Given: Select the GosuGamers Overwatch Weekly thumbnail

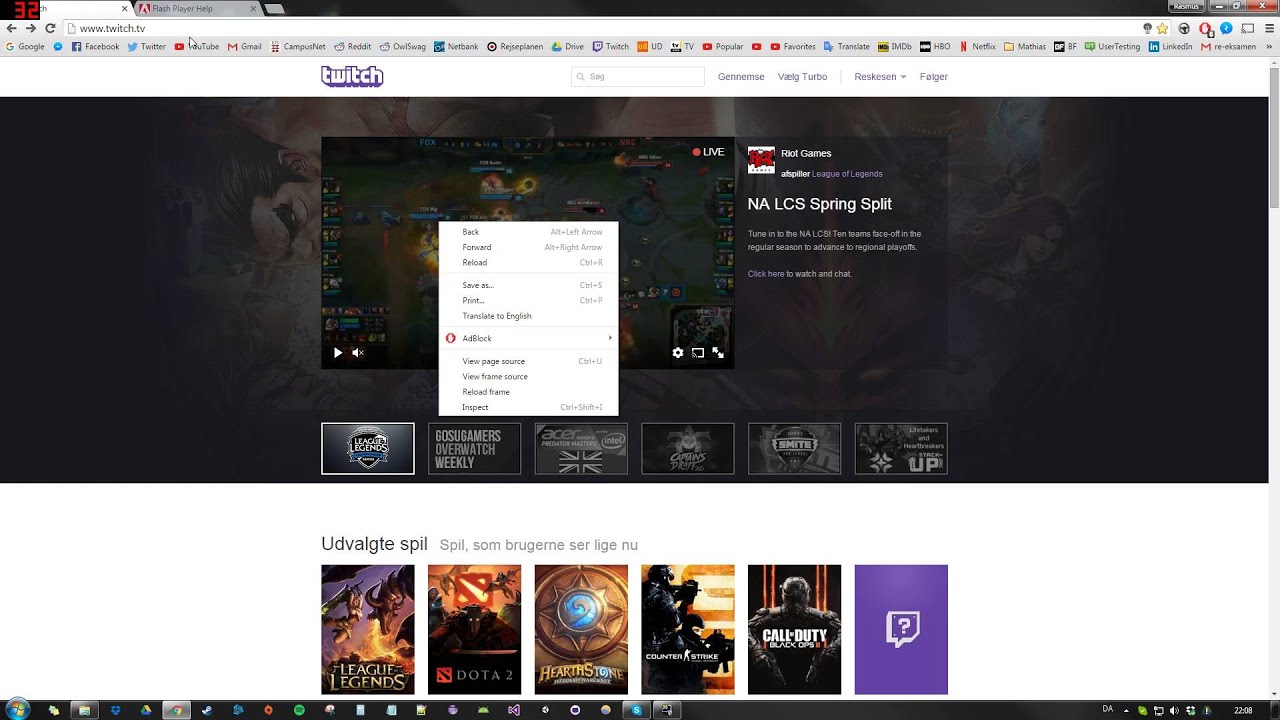Looking at the screenshot, I should coord(474,448).
